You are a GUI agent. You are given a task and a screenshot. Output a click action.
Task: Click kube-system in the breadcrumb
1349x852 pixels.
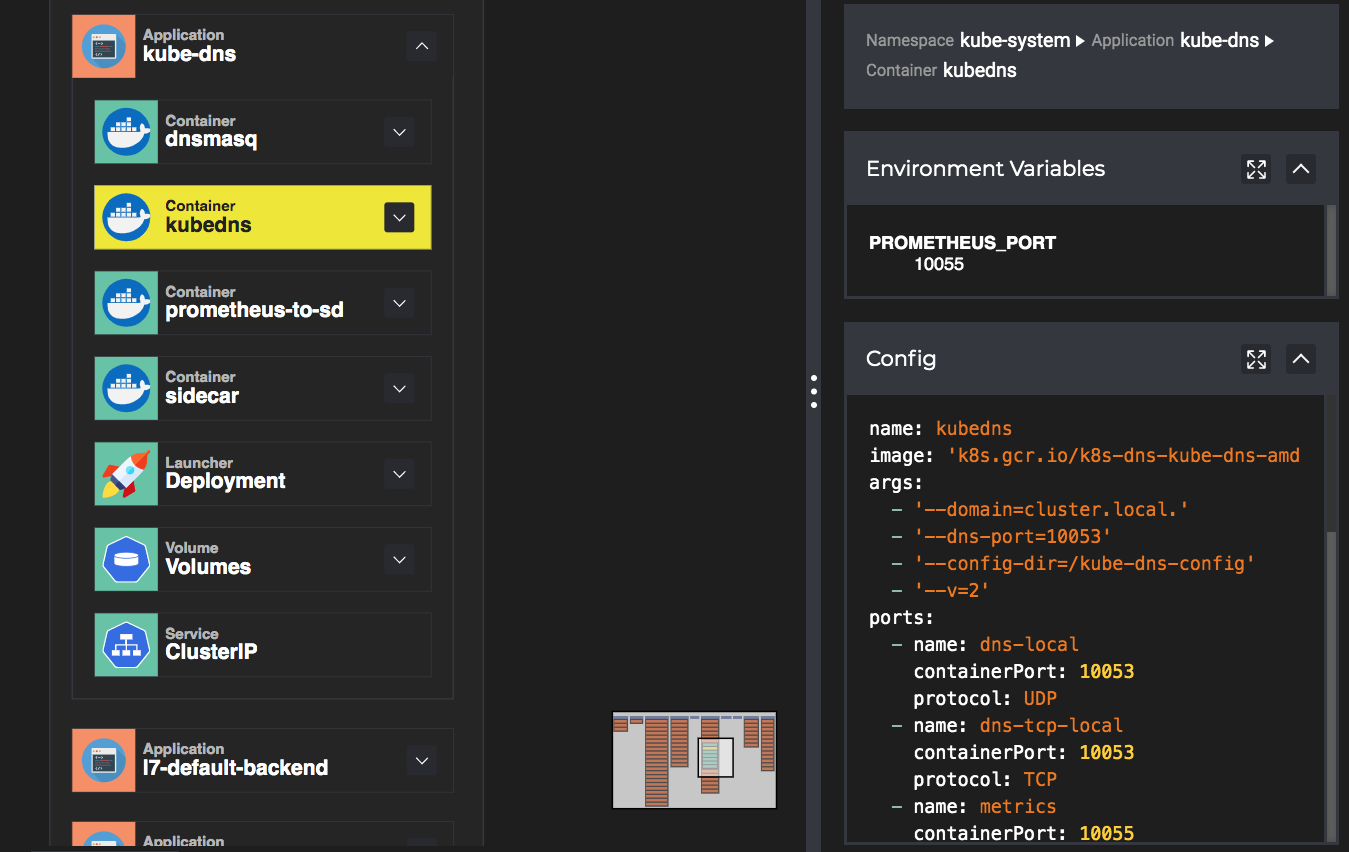(x=1015, y=41)
